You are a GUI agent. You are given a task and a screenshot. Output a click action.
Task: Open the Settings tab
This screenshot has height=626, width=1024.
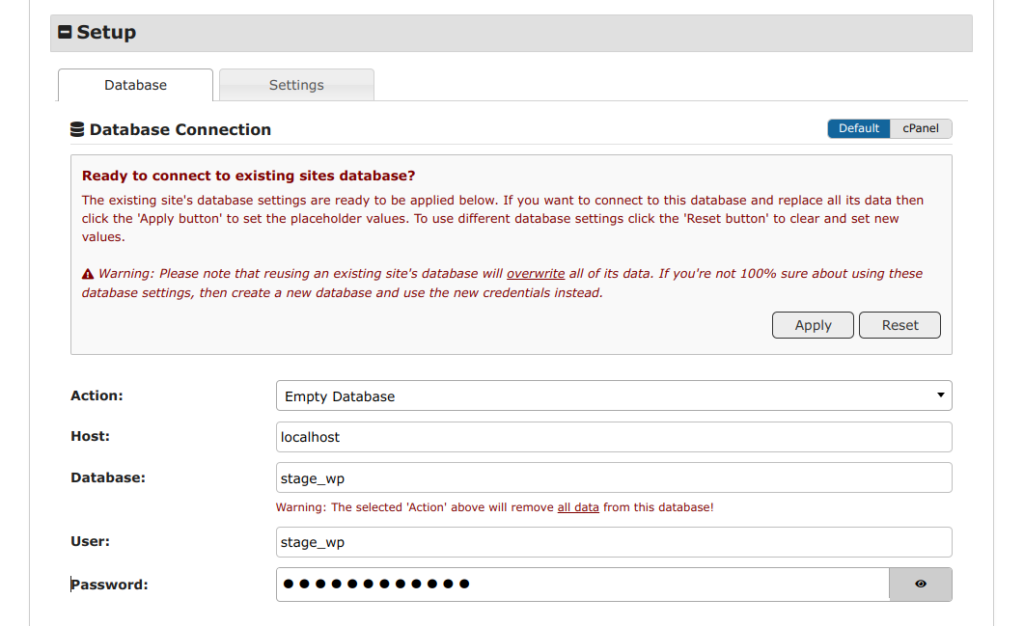pyautogui.click(x=296, y=85)
